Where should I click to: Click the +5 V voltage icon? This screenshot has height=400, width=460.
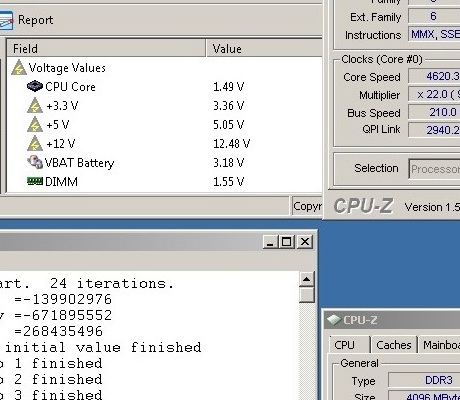35,125
